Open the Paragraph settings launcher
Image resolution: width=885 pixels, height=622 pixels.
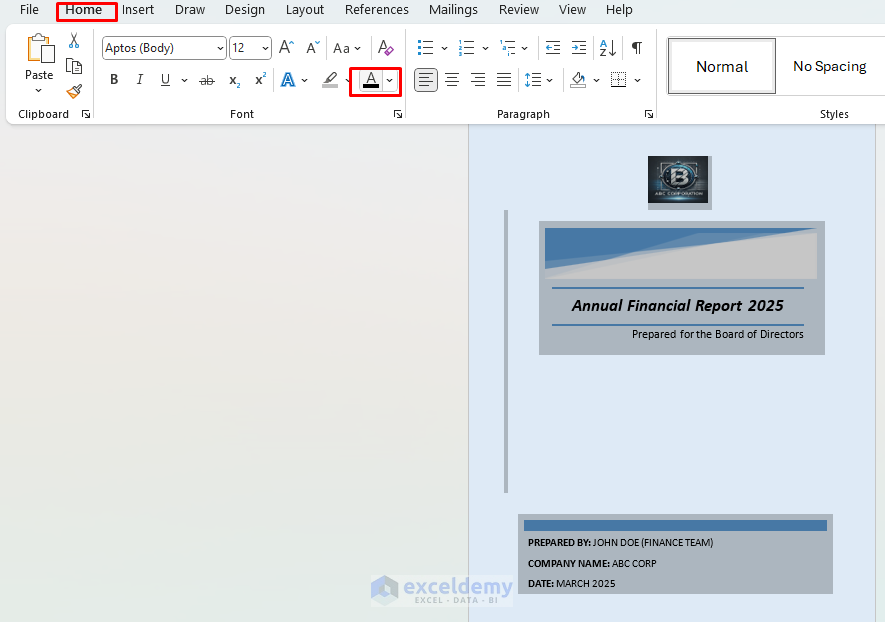(x=649, y=115)
